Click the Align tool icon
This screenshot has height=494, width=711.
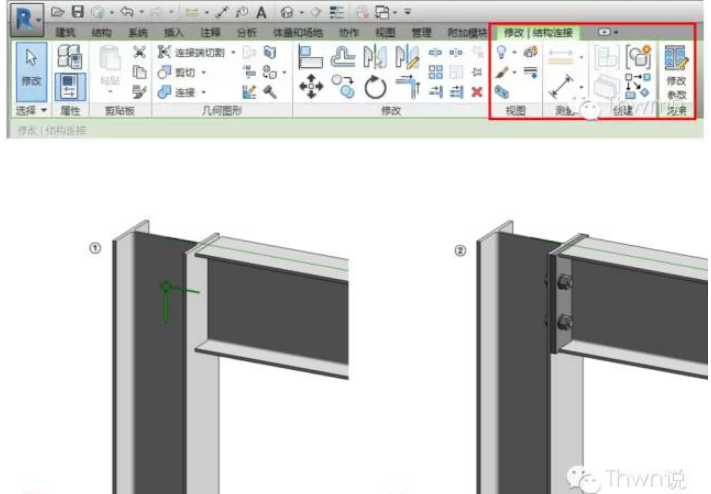pyautogui.click(x=310, y=57)
